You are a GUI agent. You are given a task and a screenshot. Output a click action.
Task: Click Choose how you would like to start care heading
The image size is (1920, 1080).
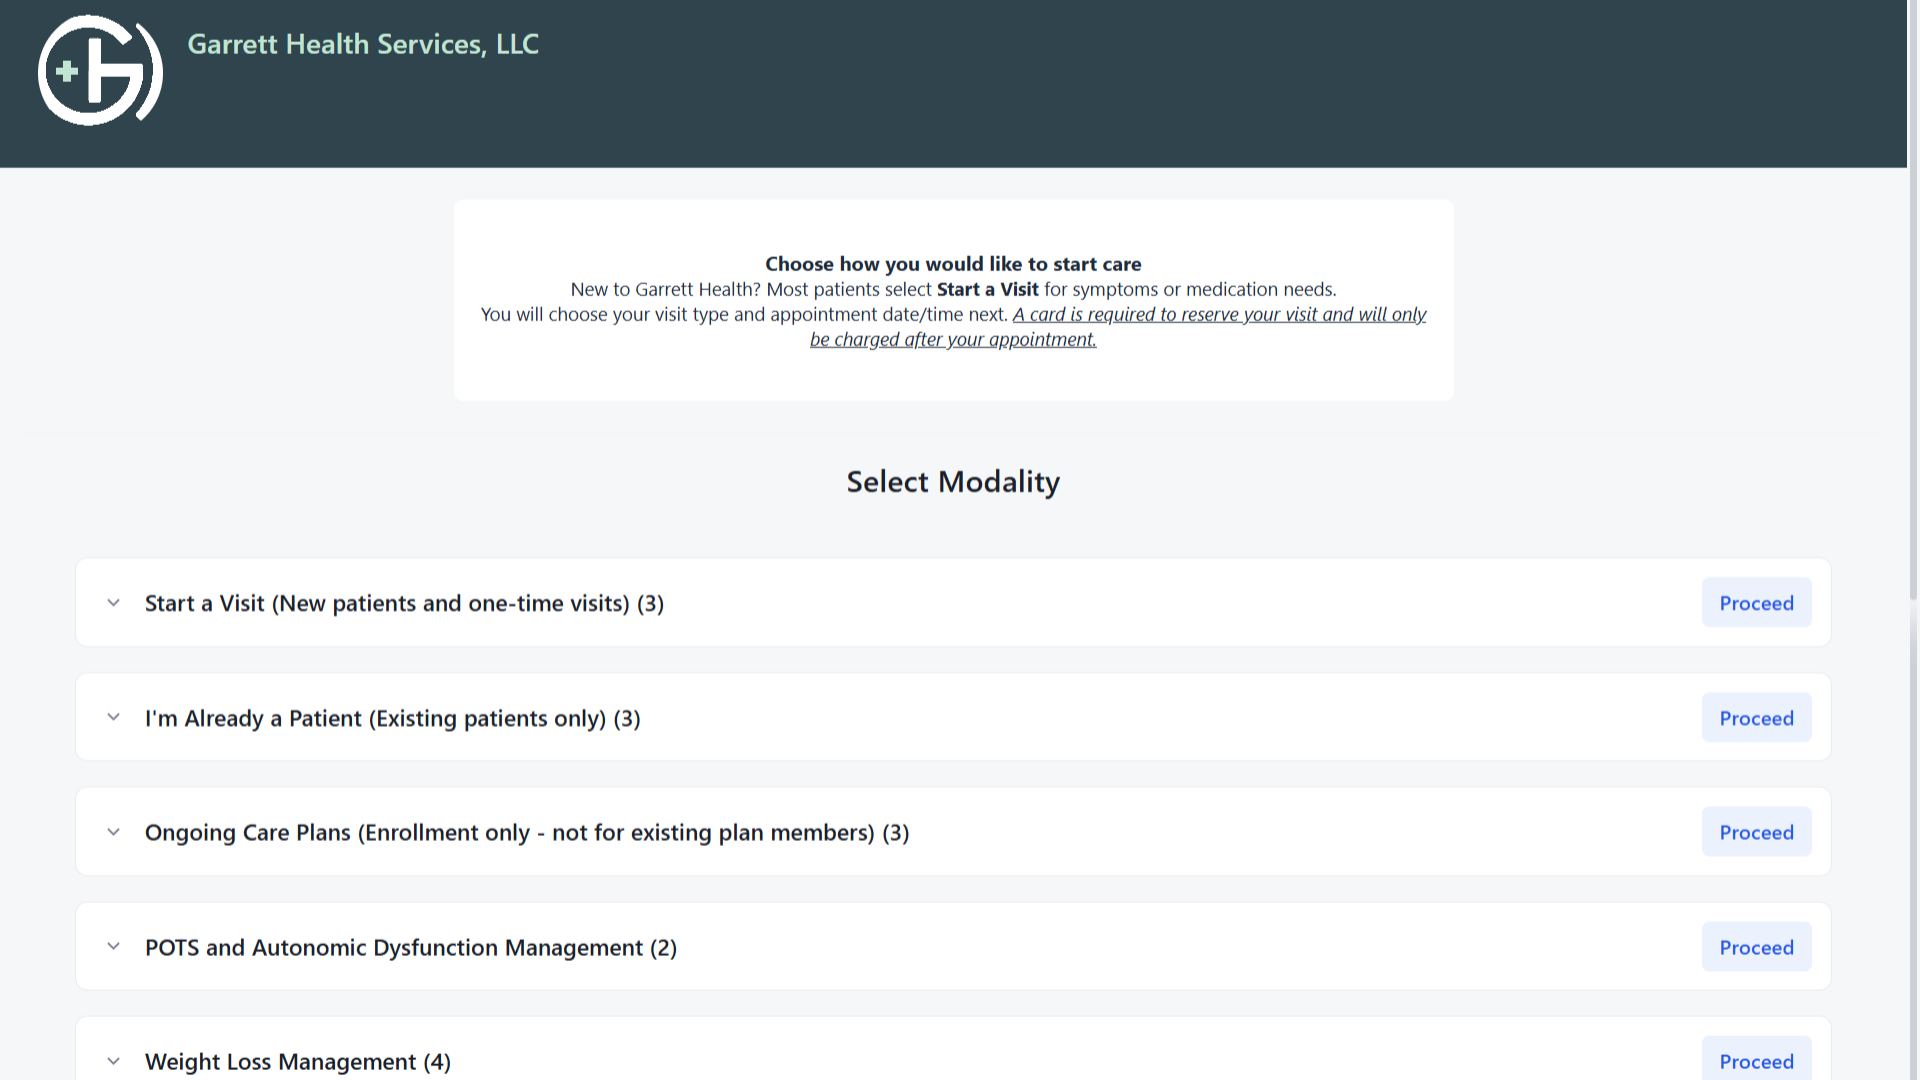tap(953, 264)
